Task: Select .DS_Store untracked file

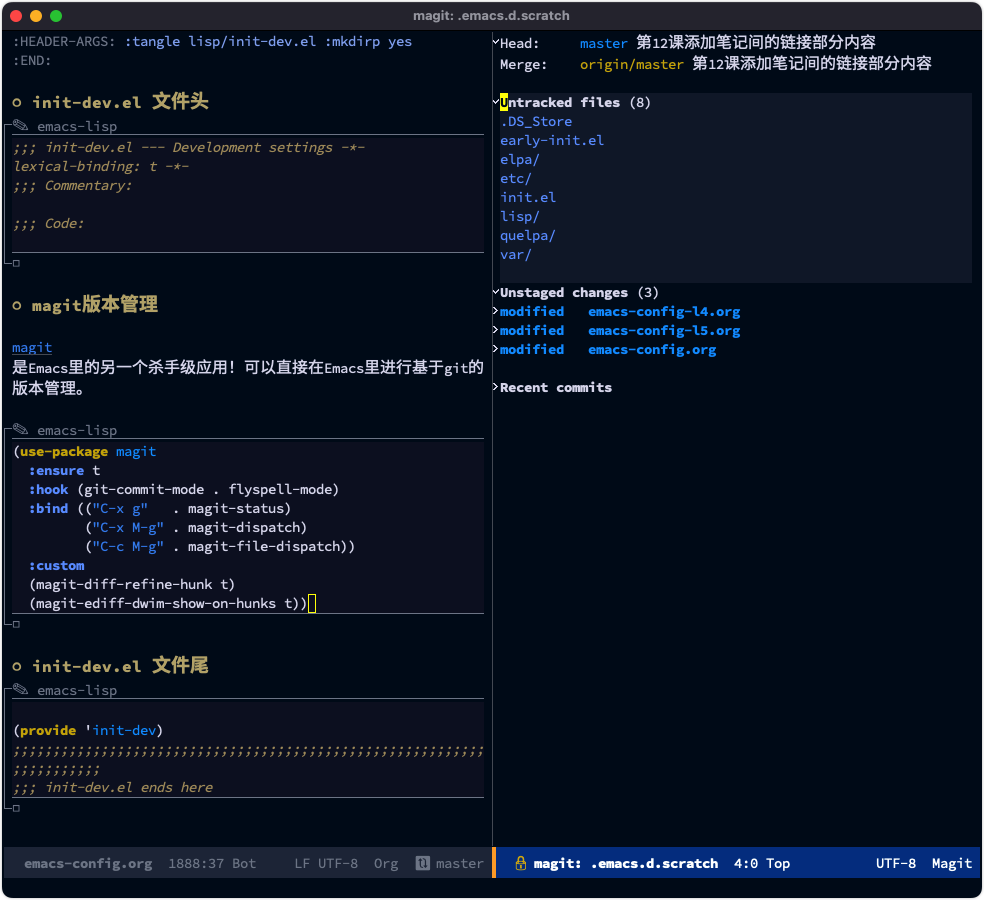Action: [x=536, y=121]
